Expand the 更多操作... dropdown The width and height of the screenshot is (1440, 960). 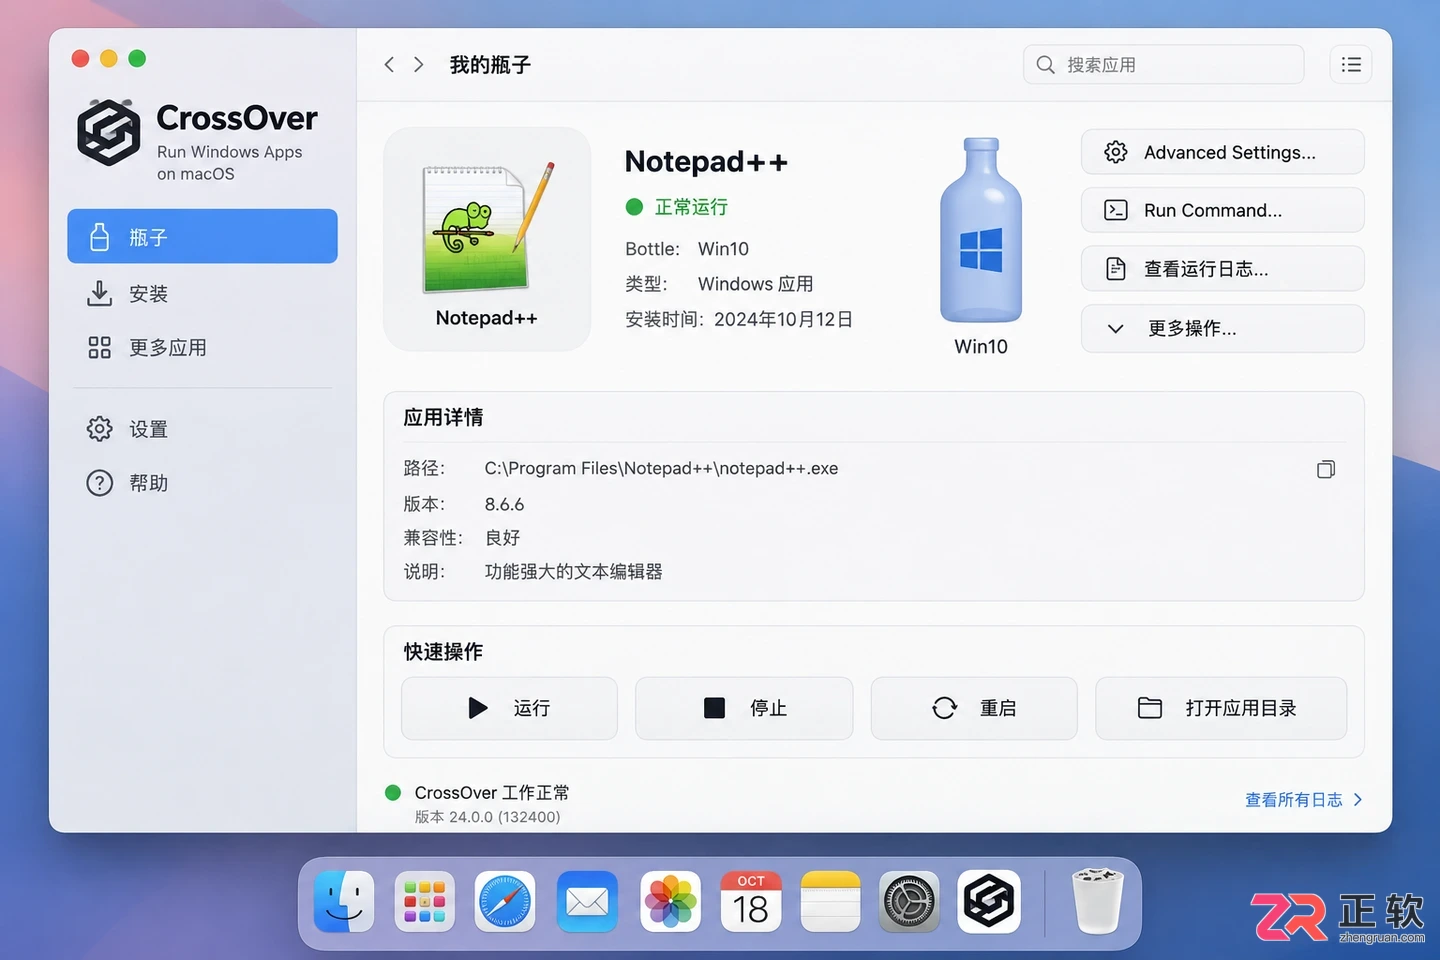pos(1222,328)
